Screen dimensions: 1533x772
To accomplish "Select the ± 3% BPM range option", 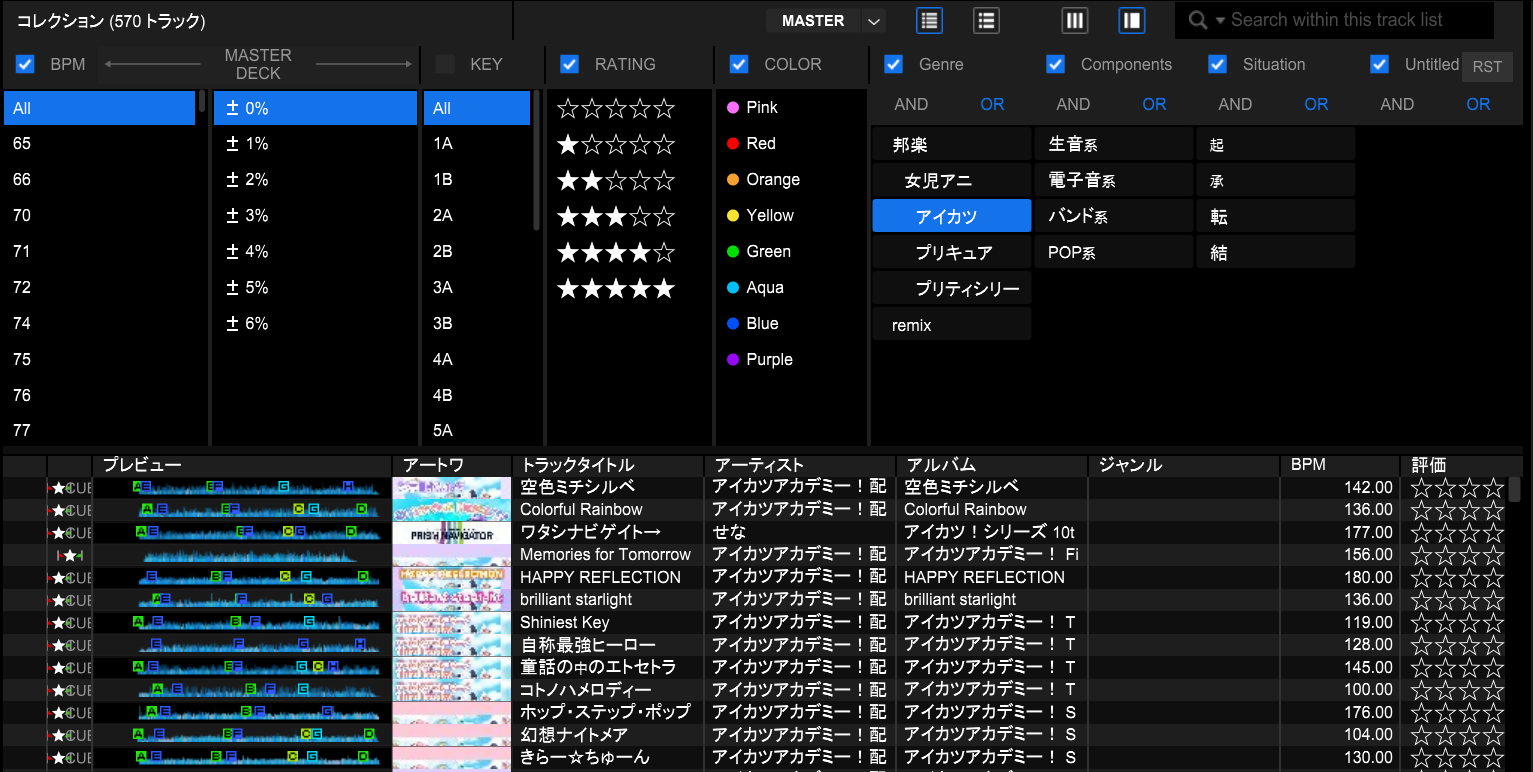I will pos(248,216).
